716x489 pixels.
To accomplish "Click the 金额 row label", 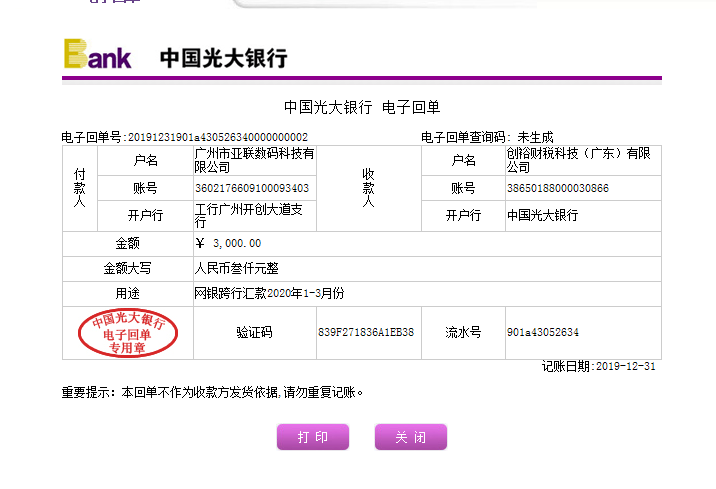I will click(x=127, y=243).
